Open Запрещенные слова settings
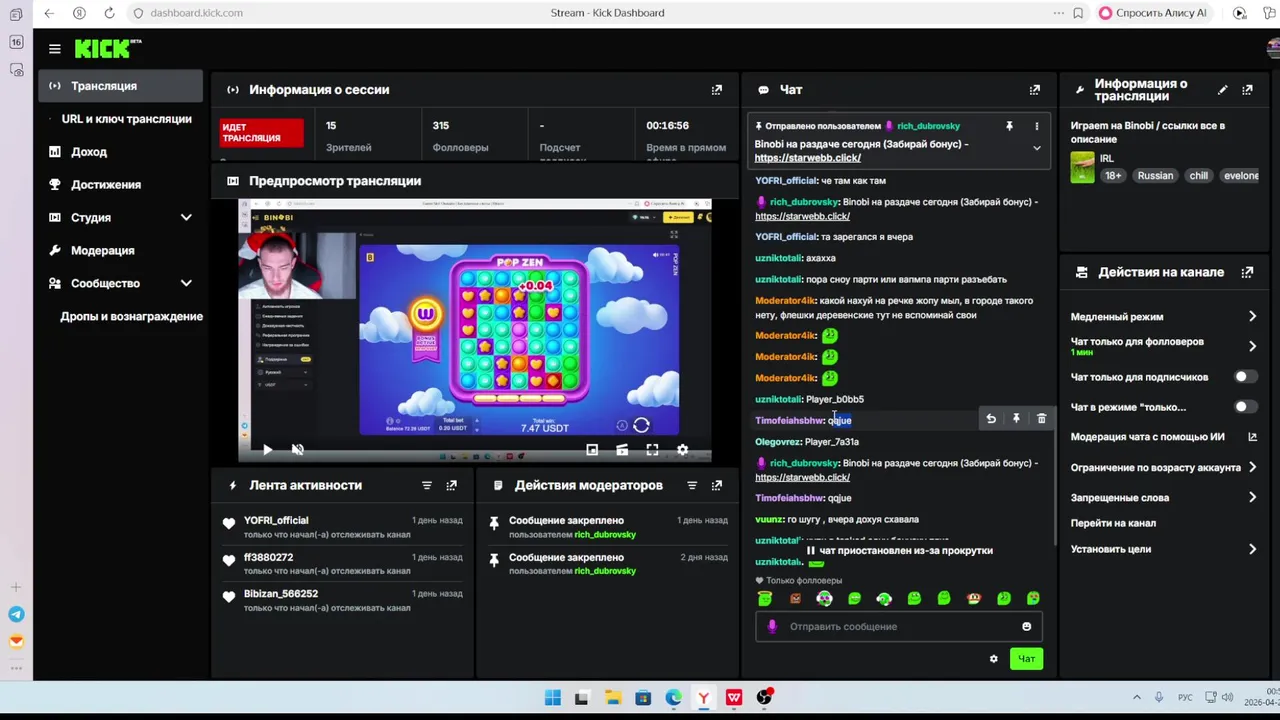The height and width of the screenshot is (720, 1280). 1164,497
